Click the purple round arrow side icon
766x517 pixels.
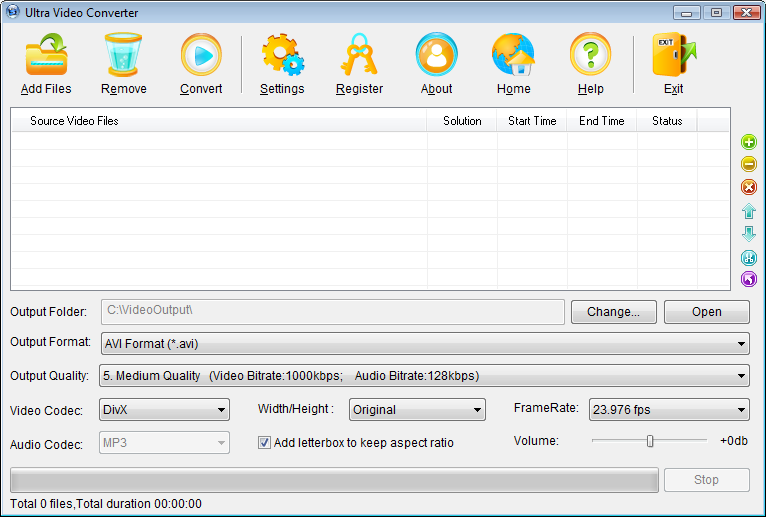pos(748,279)
